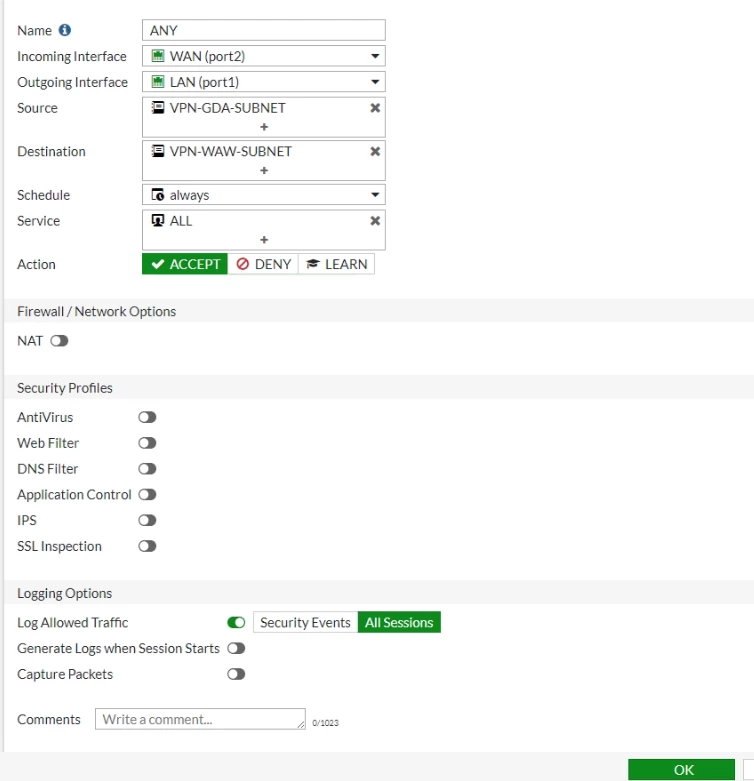Click VPN-GDA-SUBNET source entry
Viewport: 754px width, 781px height.
[x=228, y=108]
